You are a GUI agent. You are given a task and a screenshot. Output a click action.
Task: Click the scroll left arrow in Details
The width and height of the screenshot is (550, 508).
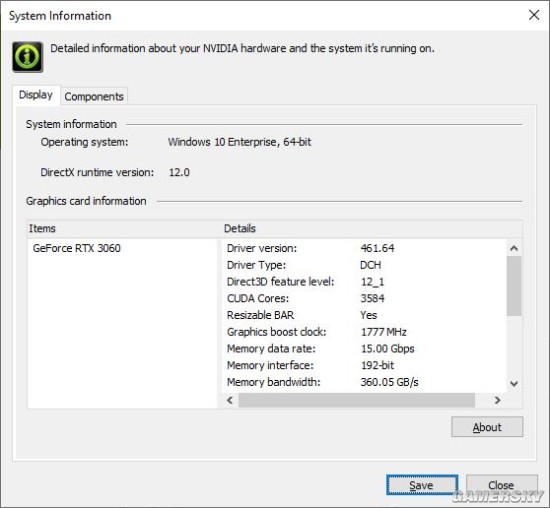230,400
